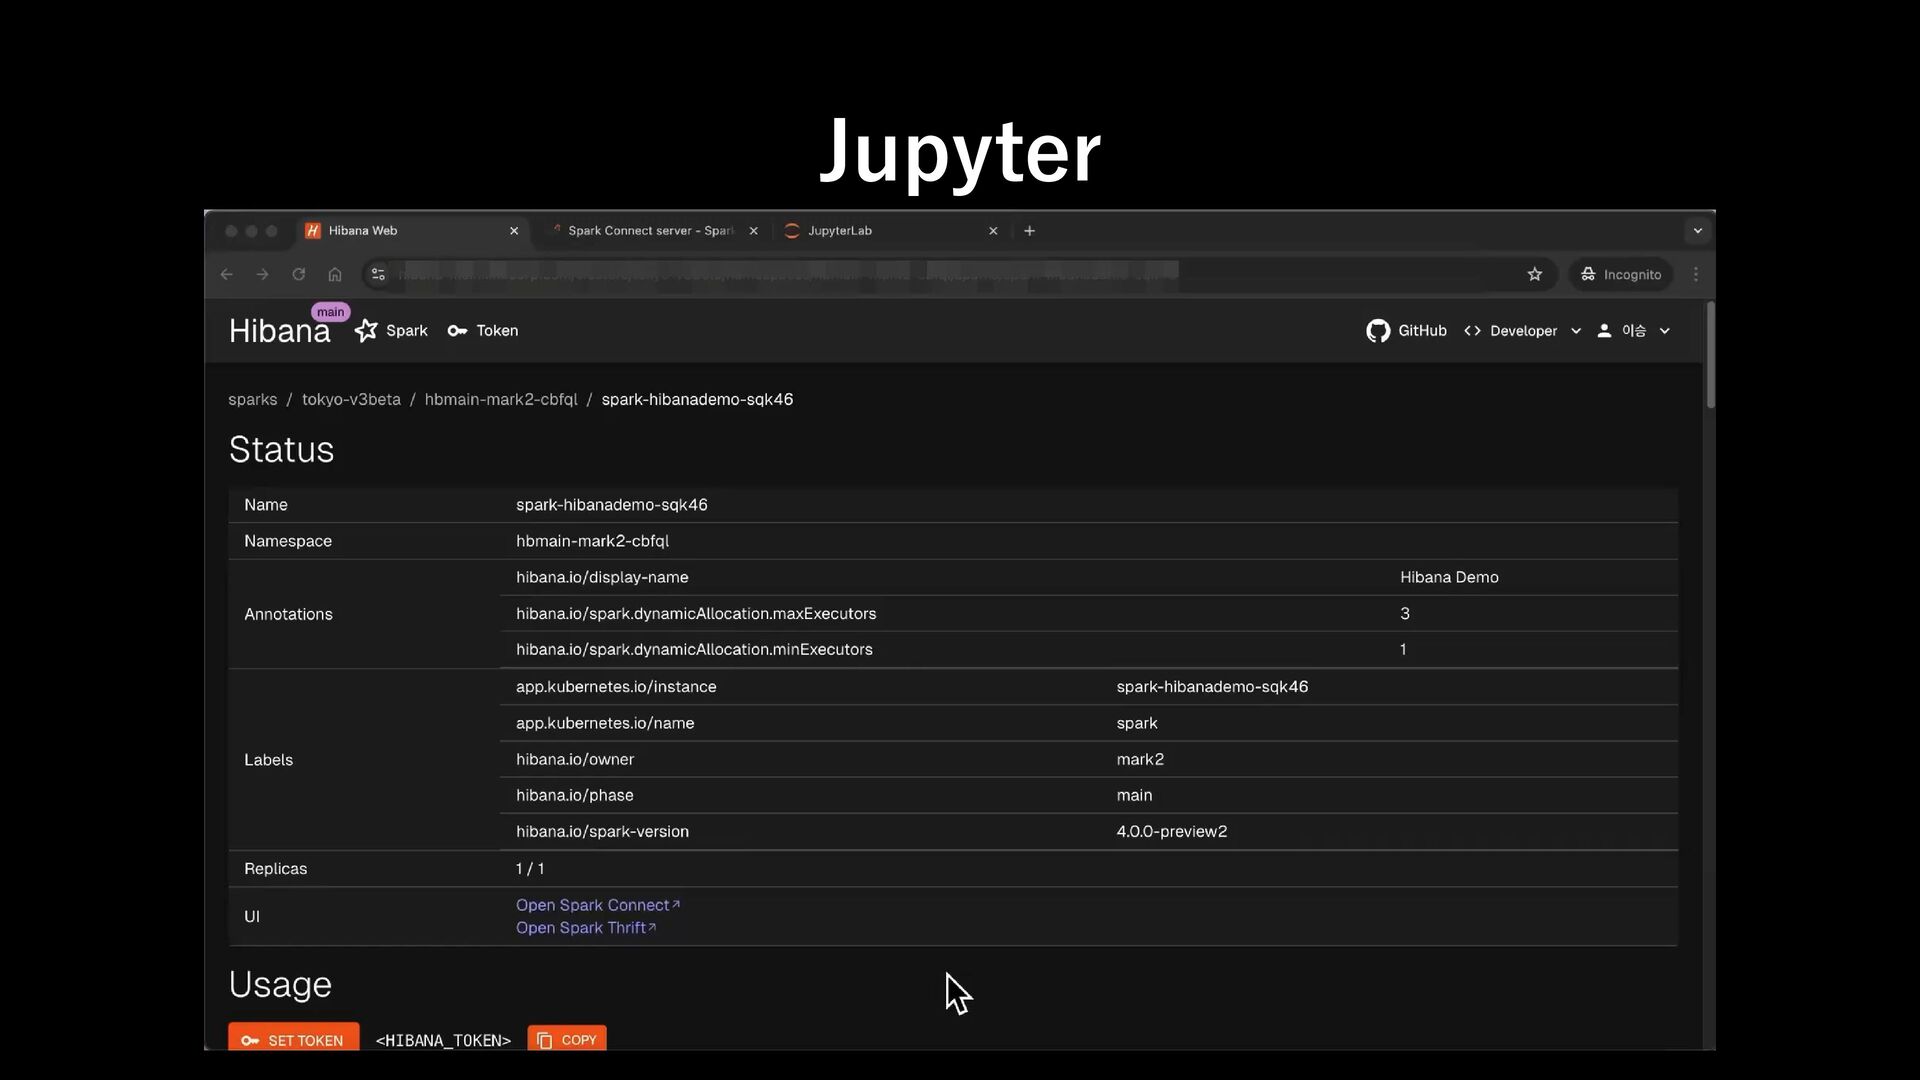The width and height of the screenshot is (1920, 1080).
Task: Click the COPY button
Action: (x=567, y=1039)
